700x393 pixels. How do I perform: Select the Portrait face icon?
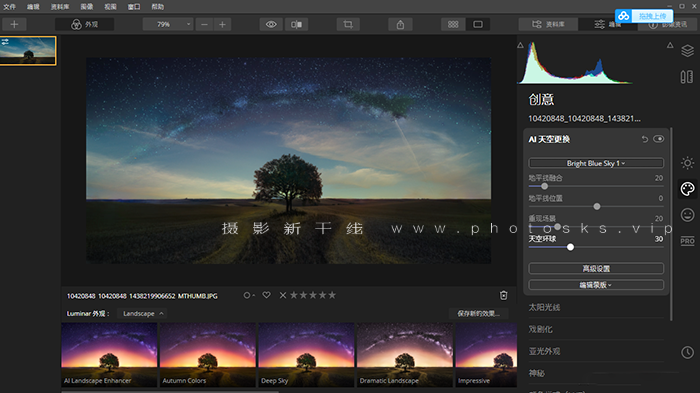point(688,215)
